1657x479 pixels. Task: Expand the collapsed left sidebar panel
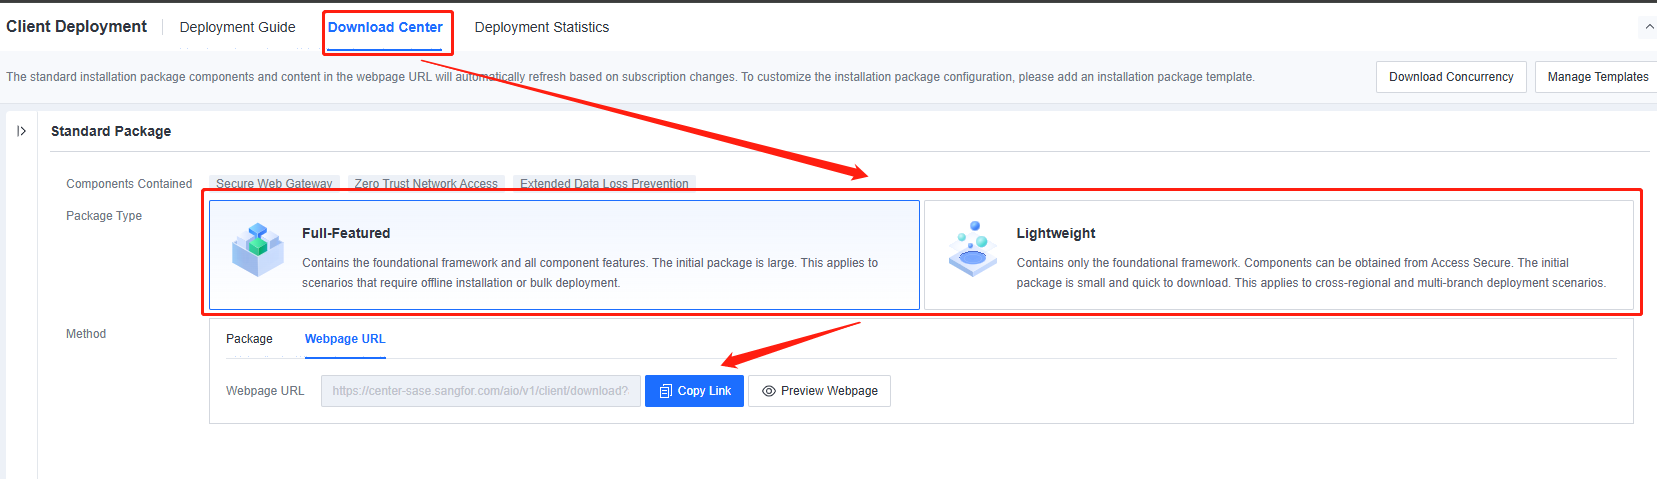(21, 131)
